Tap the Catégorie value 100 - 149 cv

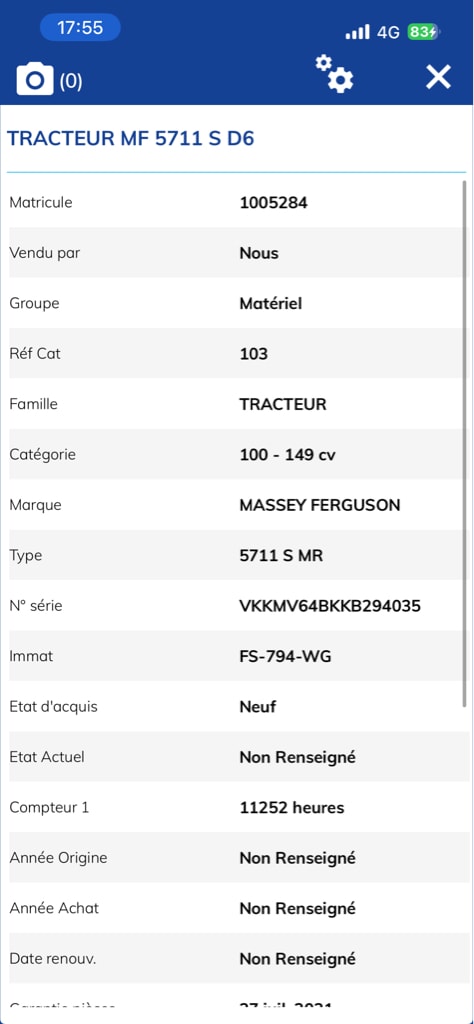pos(287,455)
